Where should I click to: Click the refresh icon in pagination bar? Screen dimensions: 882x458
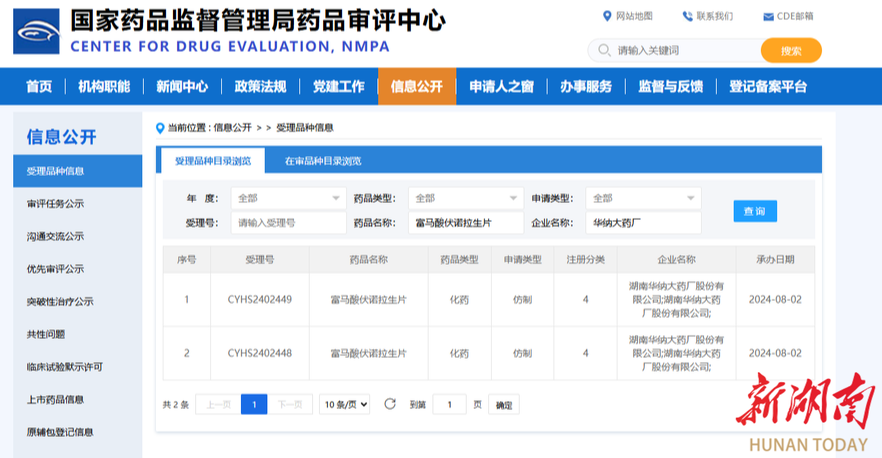(390, 404)
